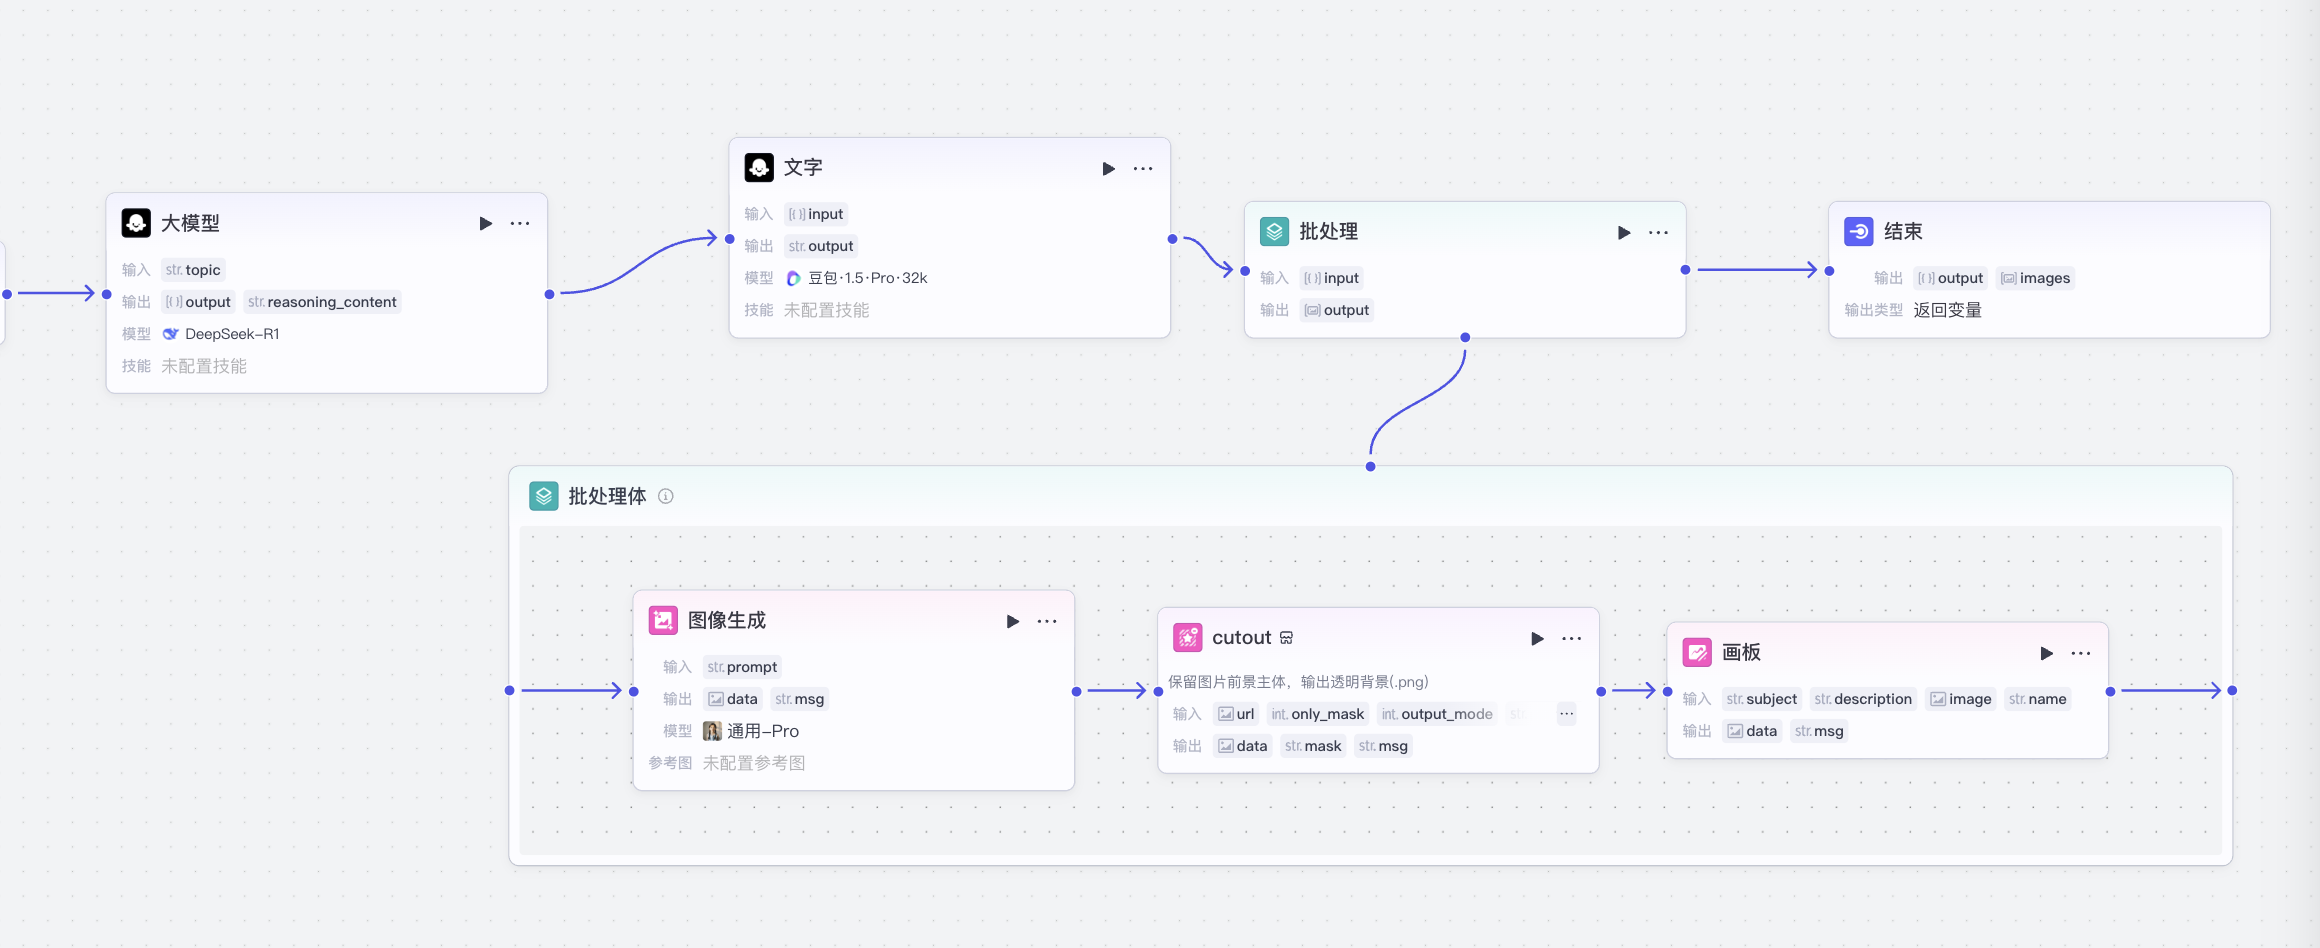Click the DeepSeek-R1 model label
The image size is (2320, 948).
click(231, 334)
